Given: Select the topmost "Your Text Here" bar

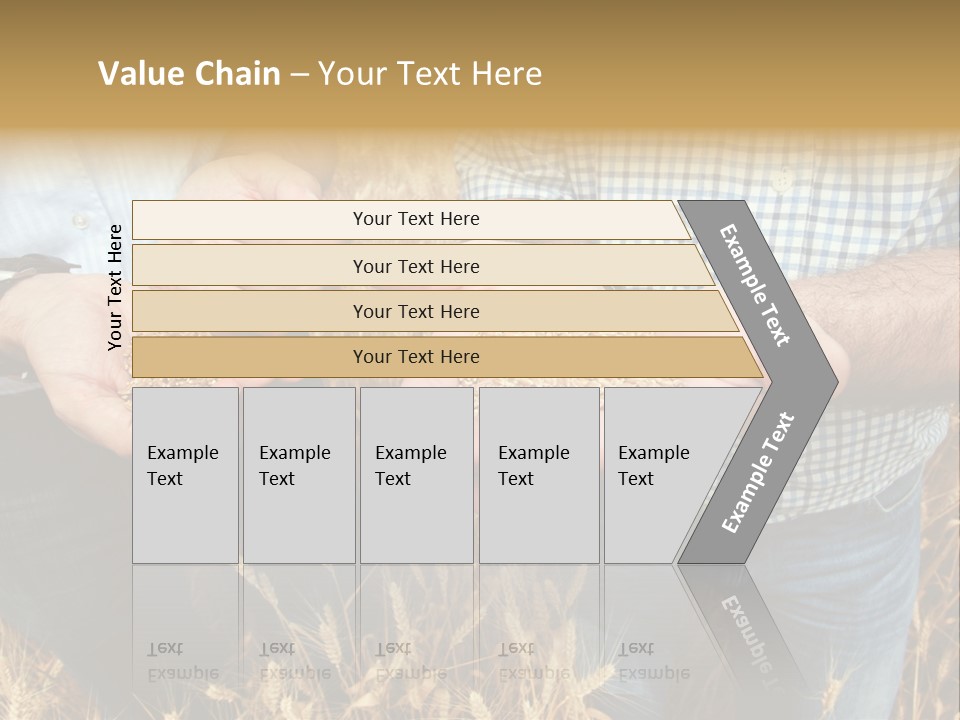Looking at the screenshot, I should click(x=416, y=219).
